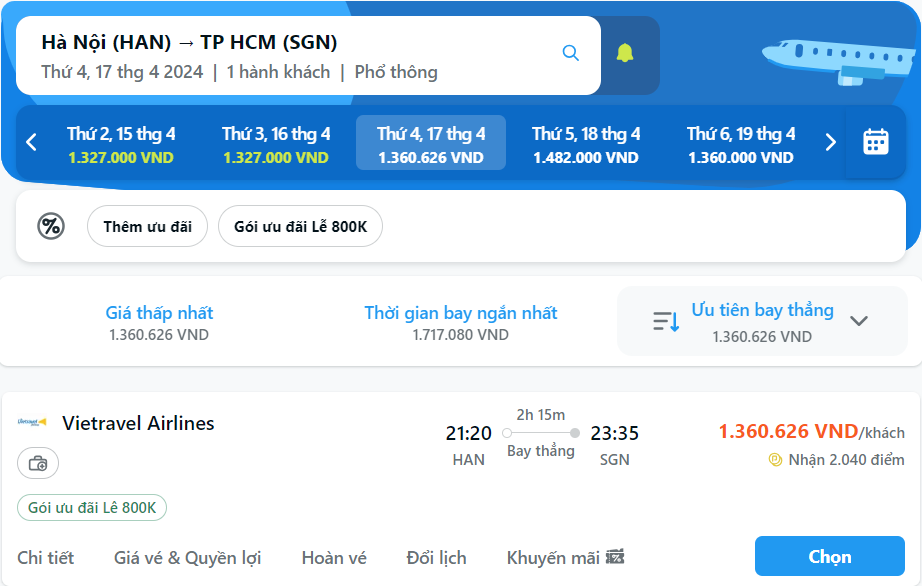Sort by Thời gian bay ngắn nhất
The height and width of the screenshot is (586, 922).
pyautogui.click(x=460, y=322)
